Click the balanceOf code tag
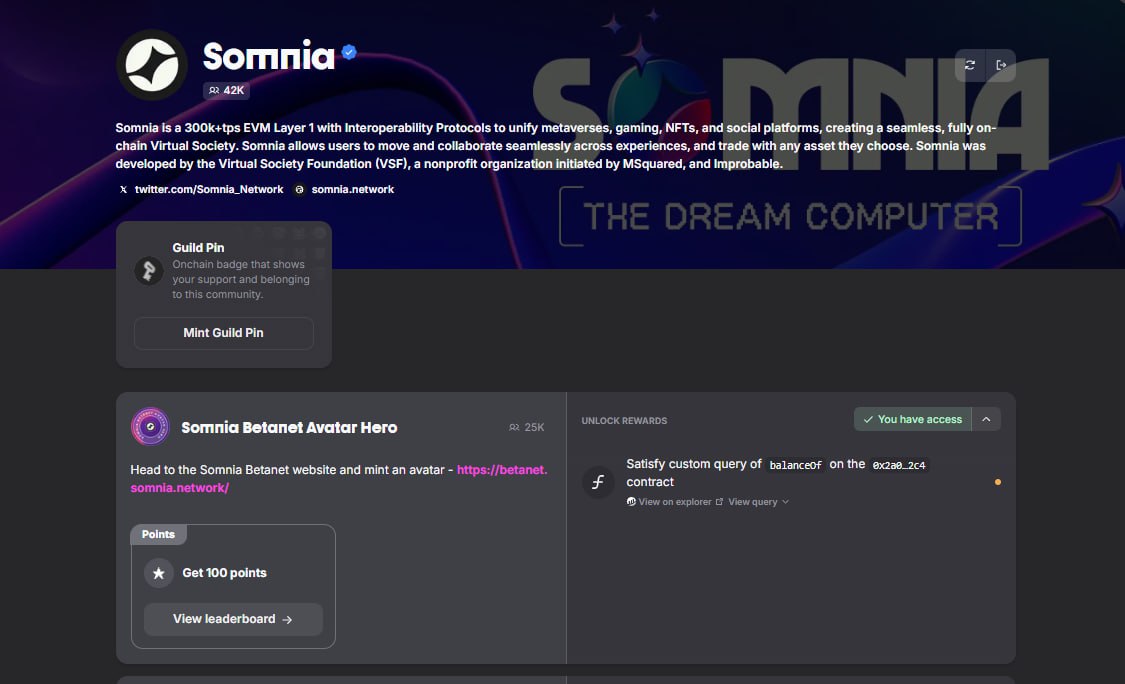Image resolution: width=1125 pixels, height=684 pixels. pos(795,465)
